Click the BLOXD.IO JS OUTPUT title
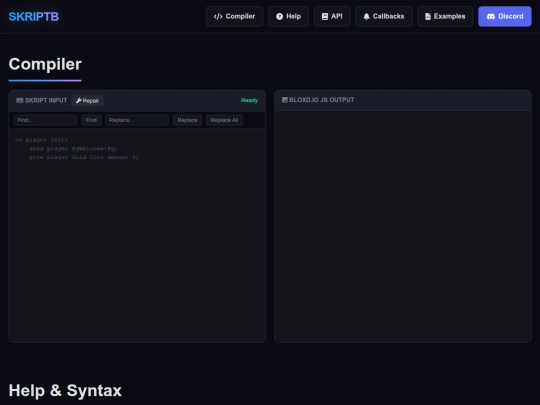540x405 pixels. (x=321, y=100)
